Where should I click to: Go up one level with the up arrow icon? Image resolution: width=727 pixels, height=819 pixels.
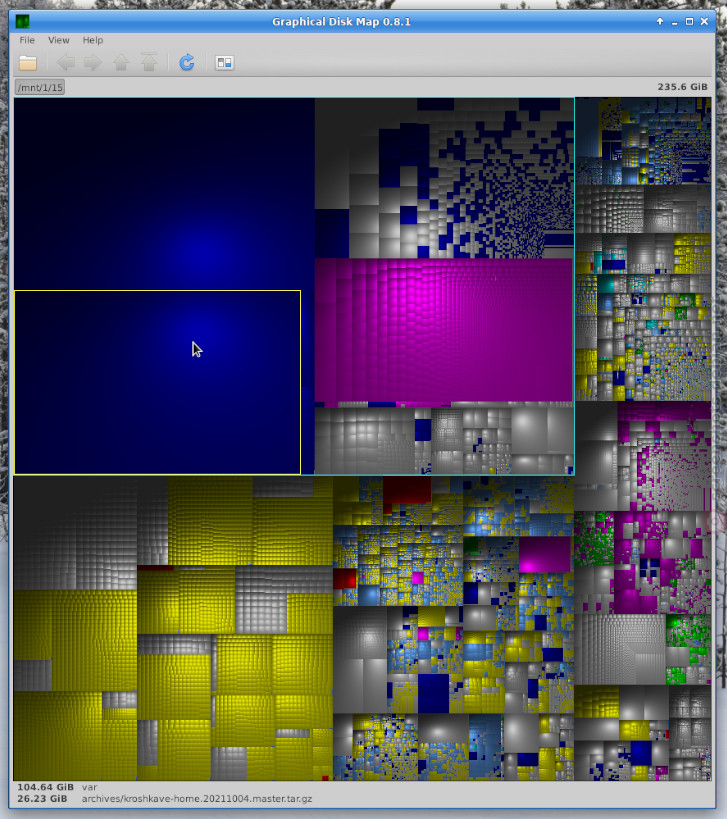[x=121, y=63]
